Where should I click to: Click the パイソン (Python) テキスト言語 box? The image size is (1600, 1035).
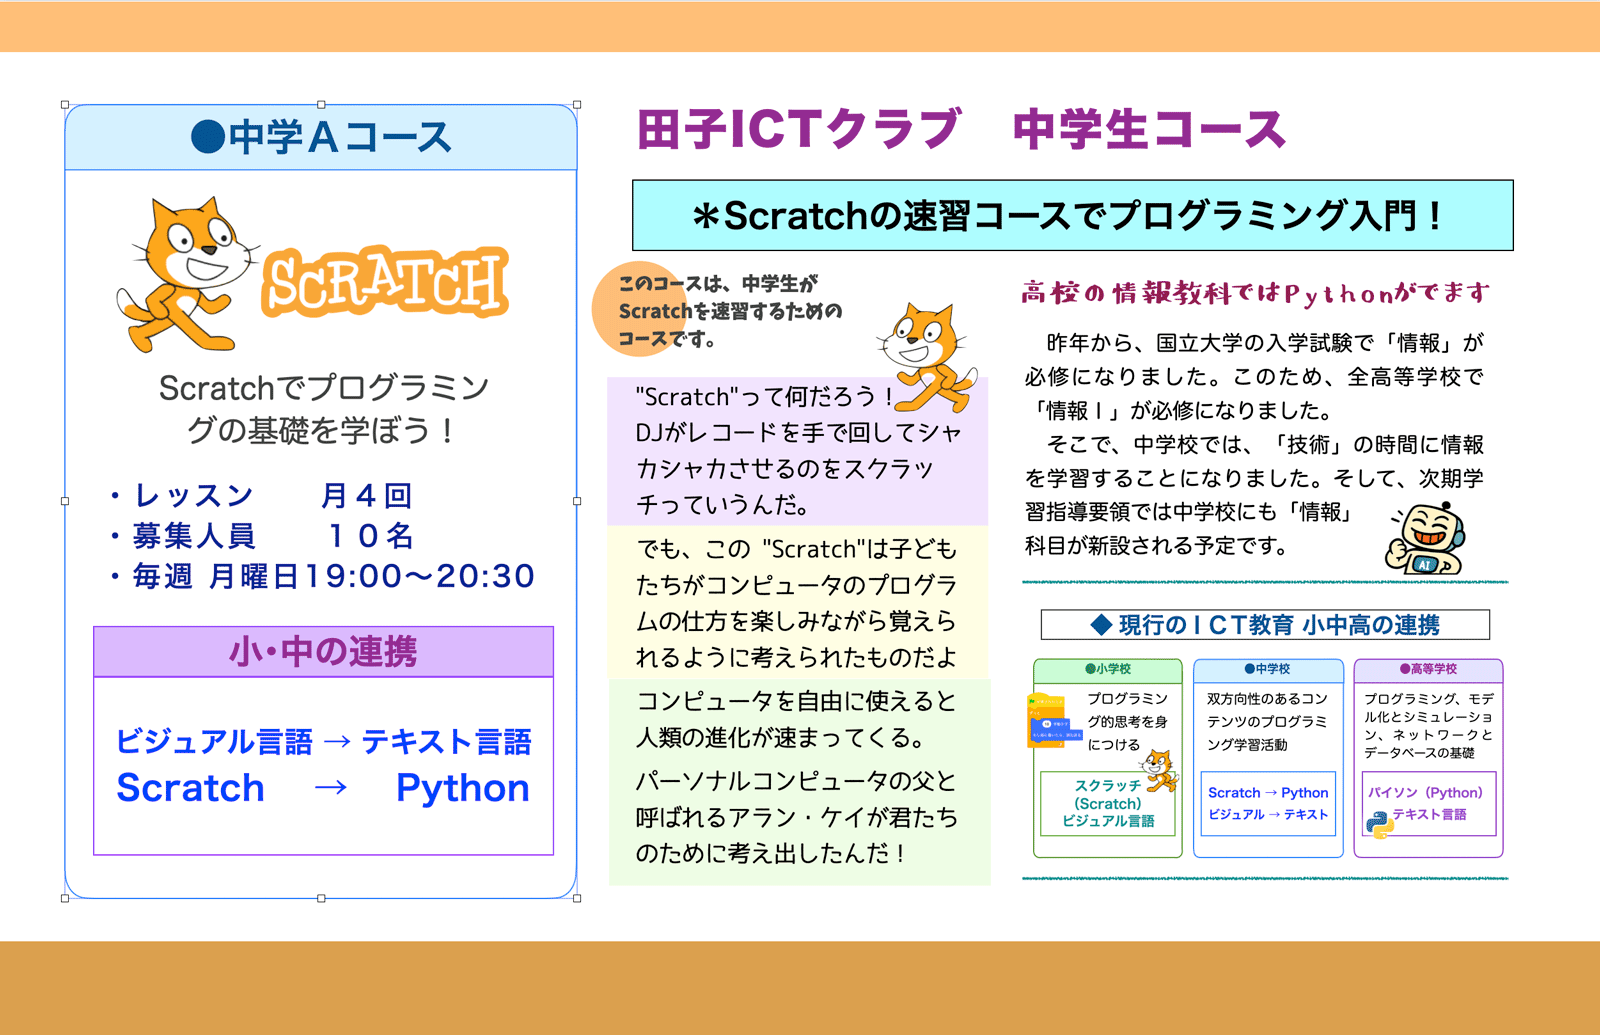point(1429,803)
